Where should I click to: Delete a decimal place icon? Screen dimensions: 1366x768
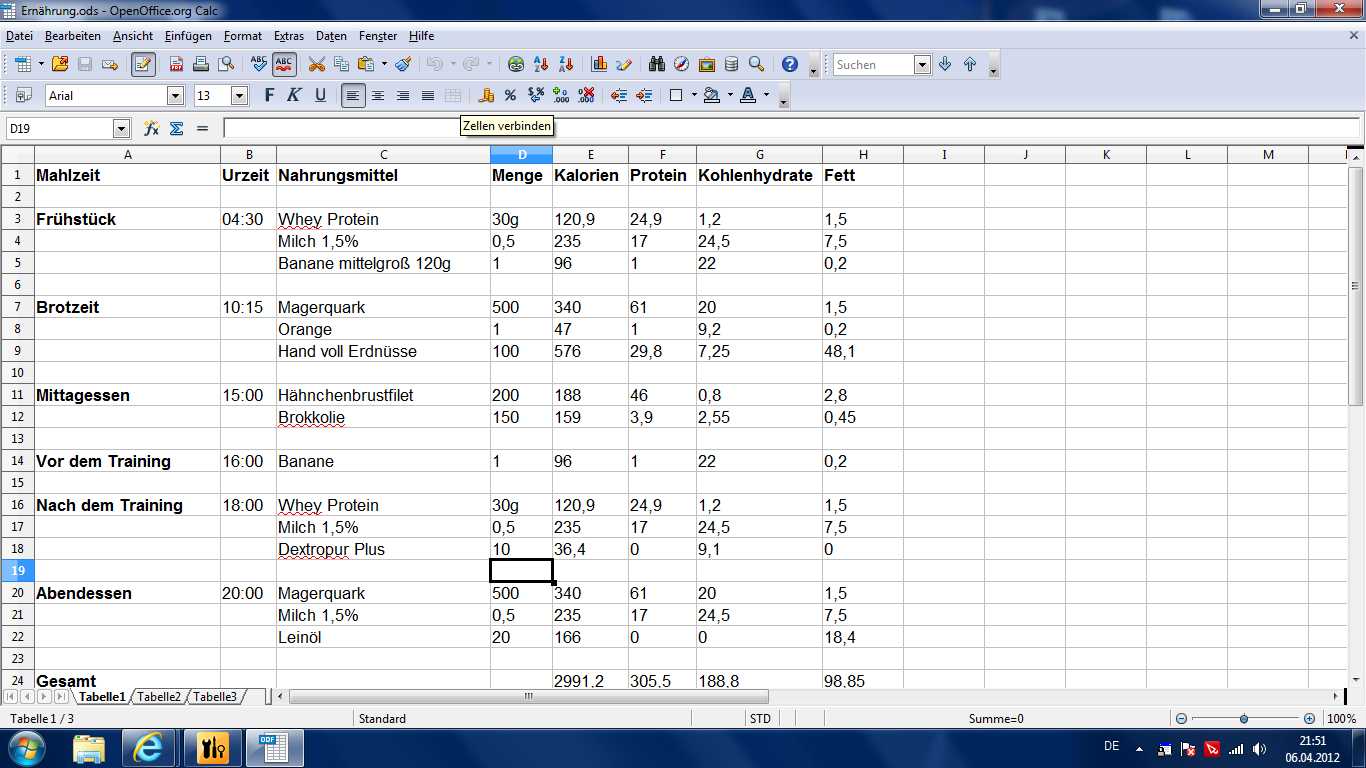point(586,95)
